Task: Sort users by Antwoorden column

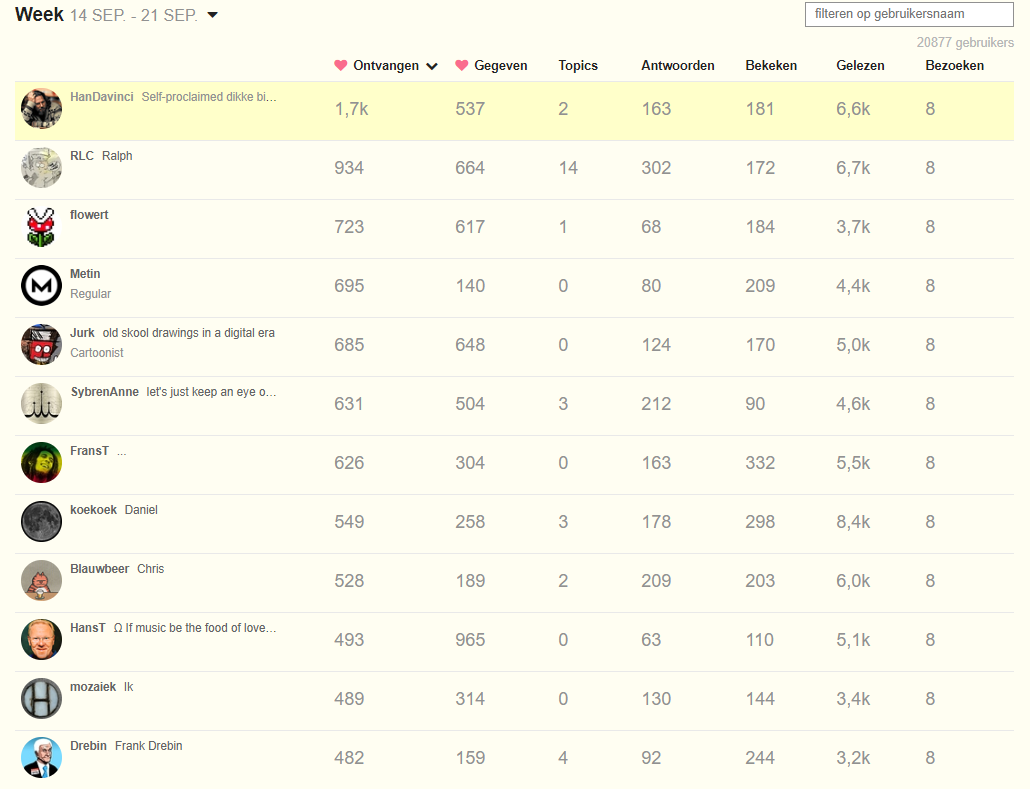Action: click(678, 66)
